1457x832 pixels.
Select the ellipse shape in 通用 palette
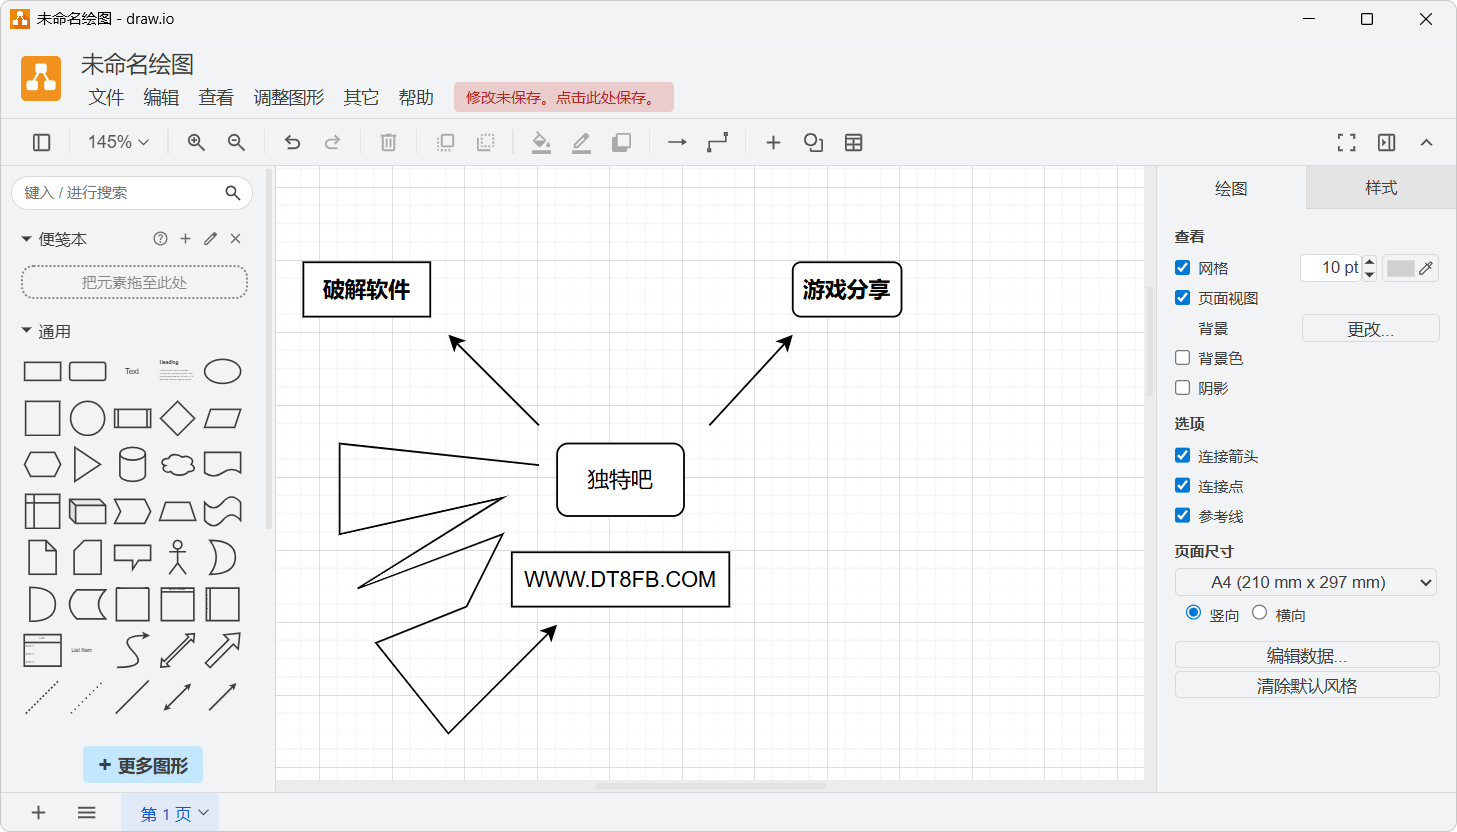tap(222, 372)
